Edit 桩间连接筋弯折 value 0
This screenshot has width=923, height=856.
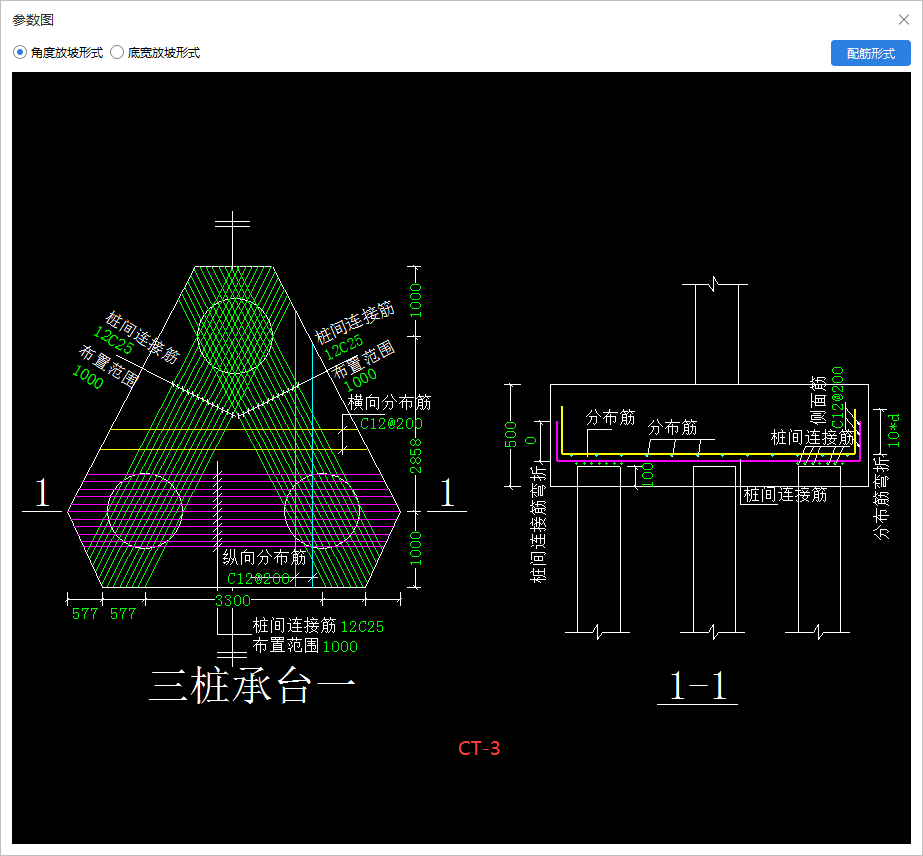[x=531, y=440]
